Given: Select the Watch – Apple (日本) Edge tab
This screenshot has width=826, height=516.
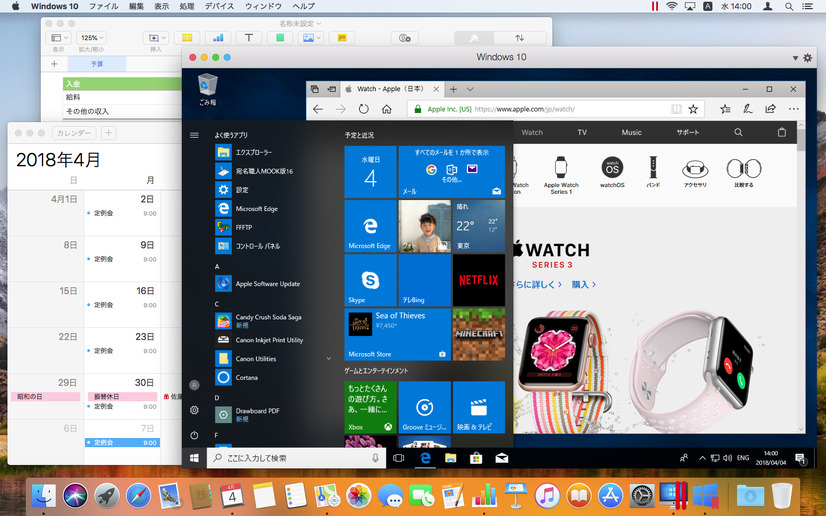Looking at the screenshot, I should 391,89.
